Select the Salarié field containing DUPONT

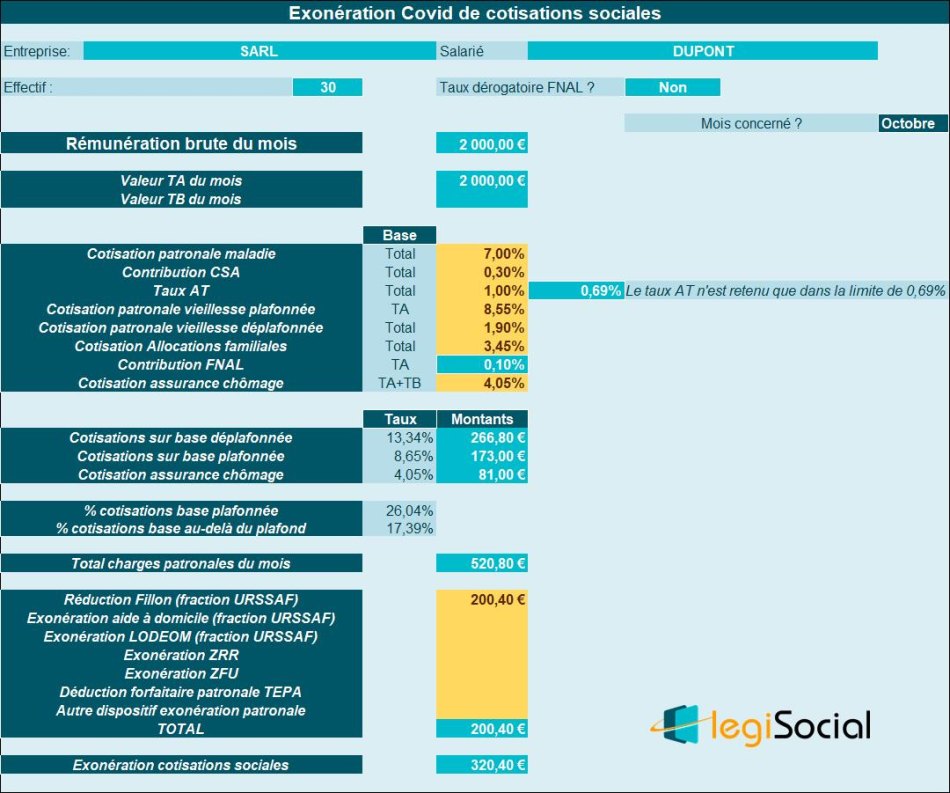click(x=702, y=51)
